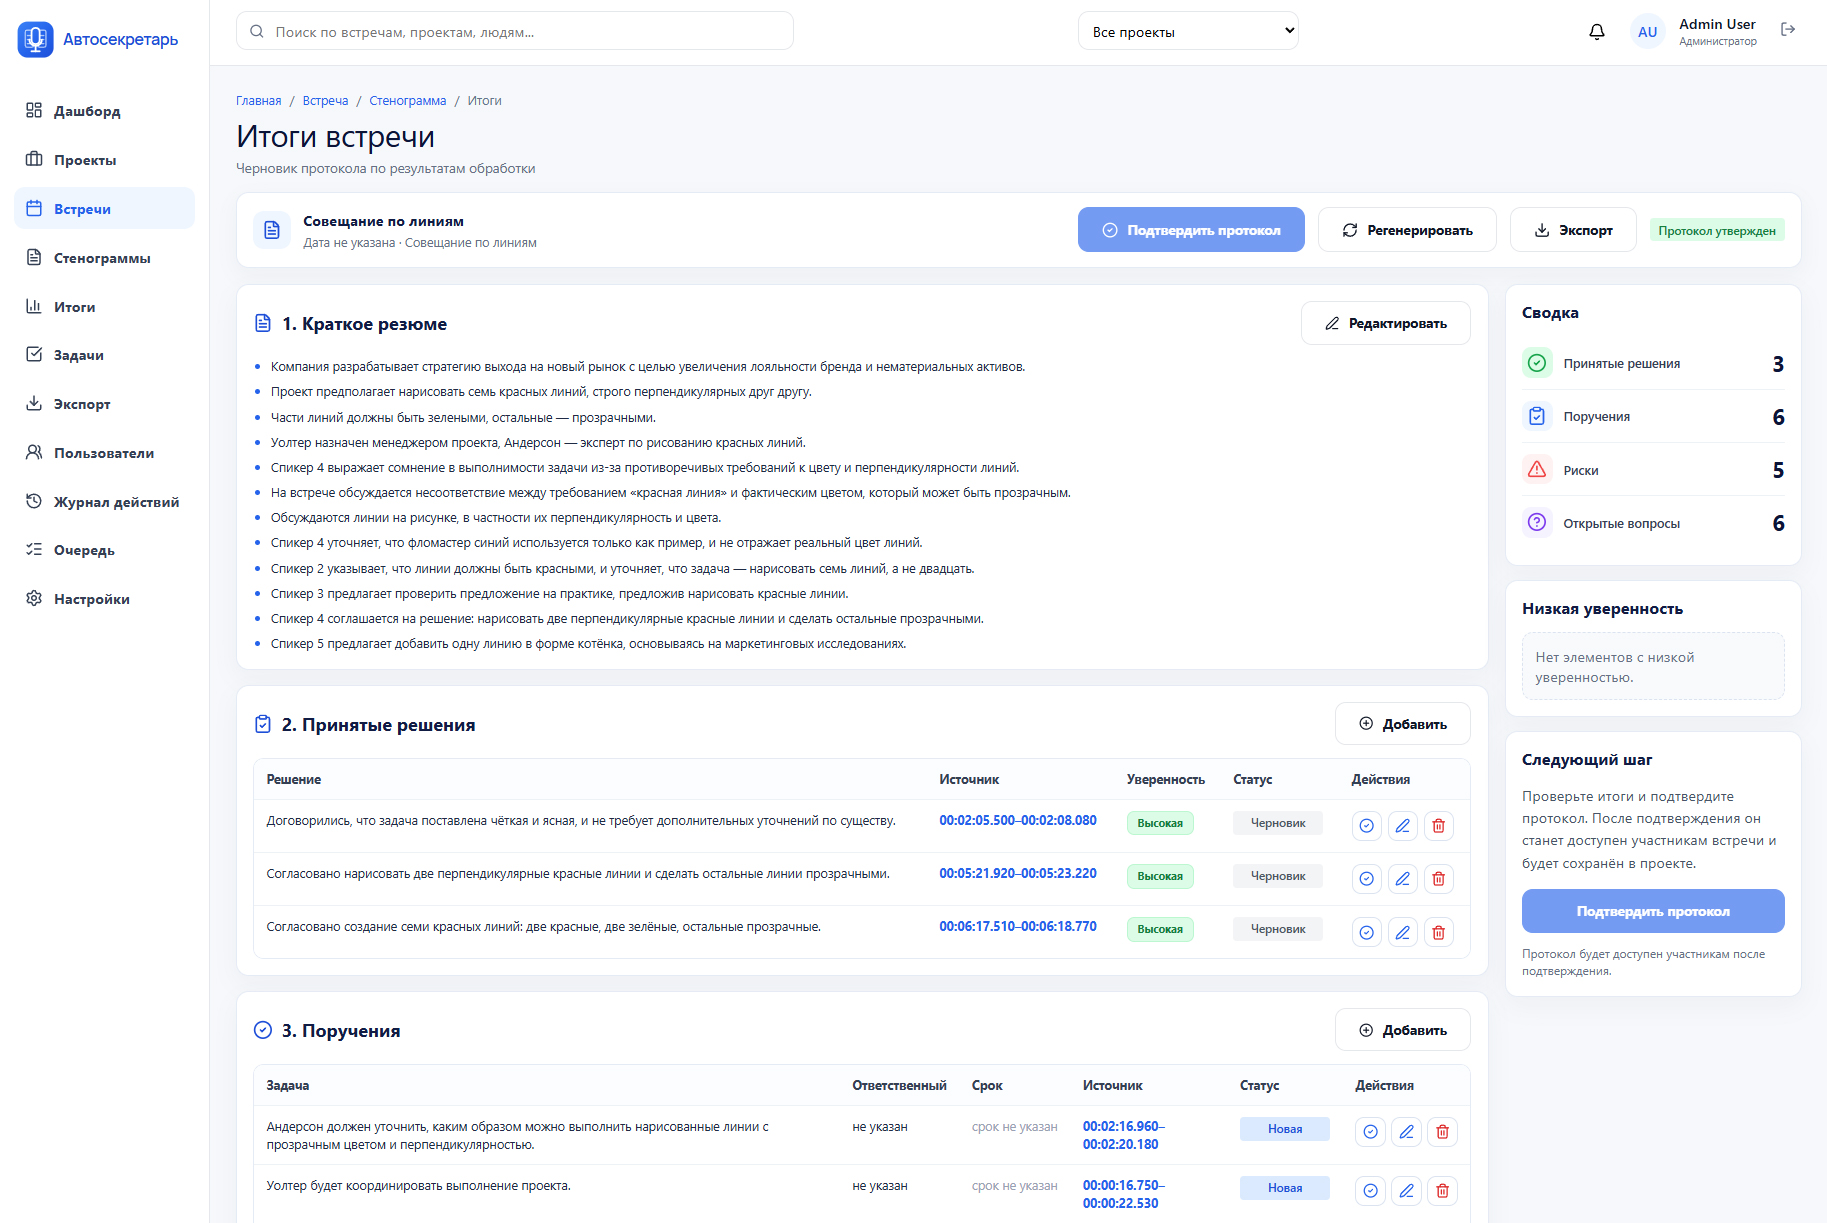1827x1223 pixels.
Task: Click the Итоги встречи page heading
Action: click(335, 137)
